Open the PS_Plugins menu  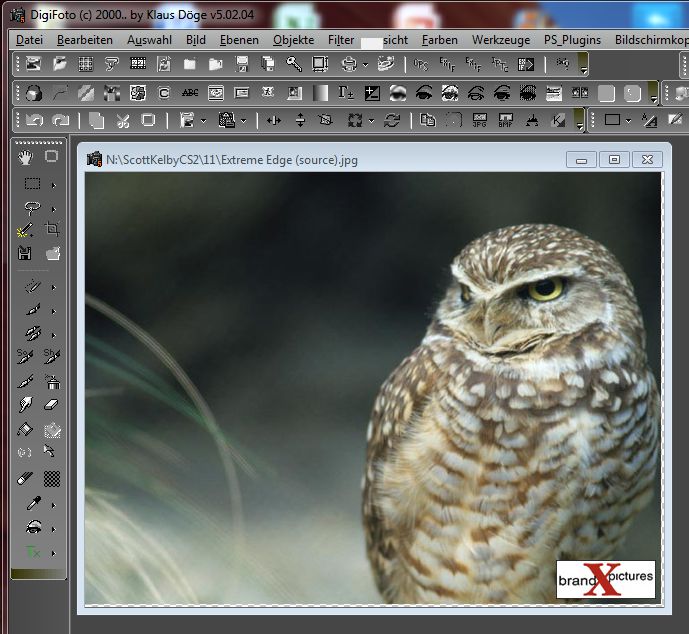572,40
